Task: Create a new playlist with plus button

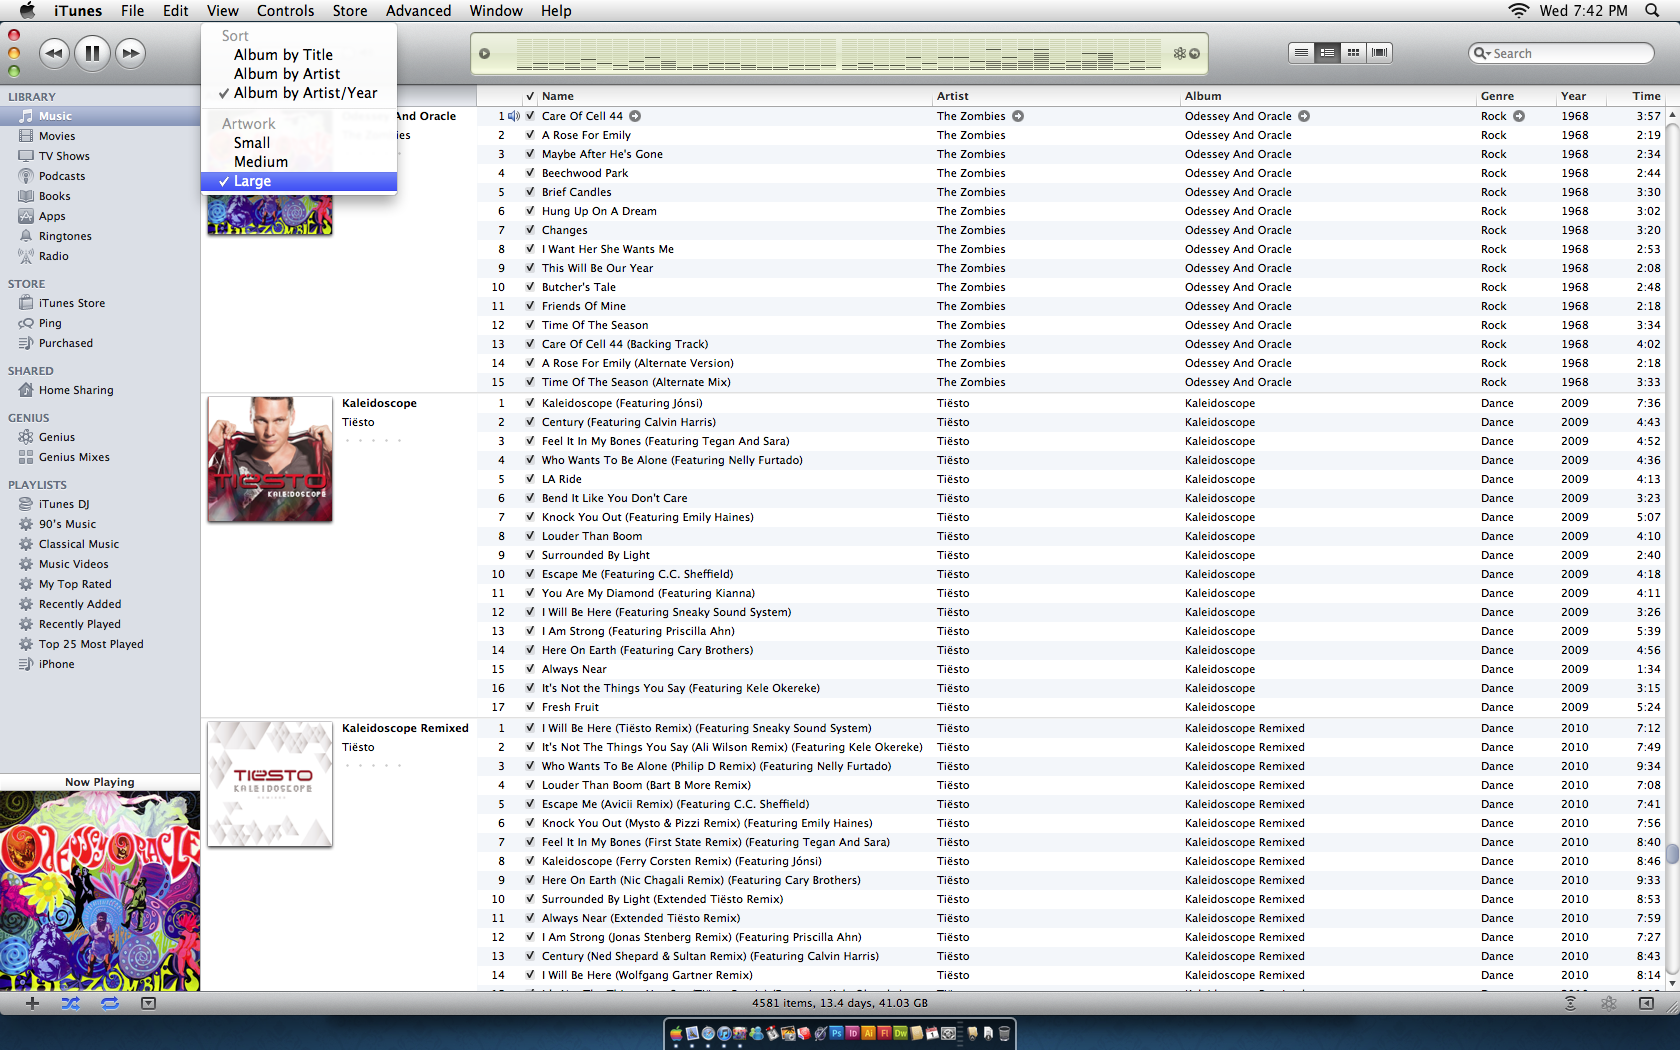Action: click(x=32, y=1003)
